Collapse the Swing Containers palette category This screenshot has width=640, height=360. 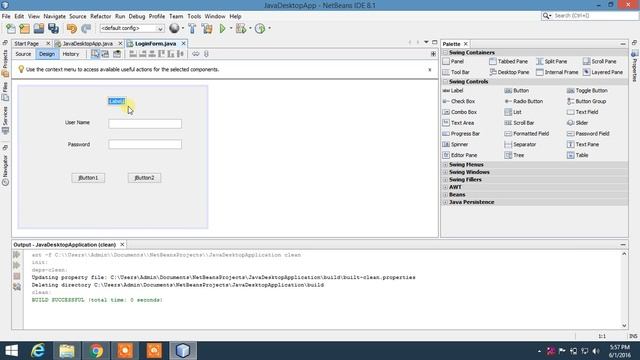pyautogui.click(x=445, y=53)
